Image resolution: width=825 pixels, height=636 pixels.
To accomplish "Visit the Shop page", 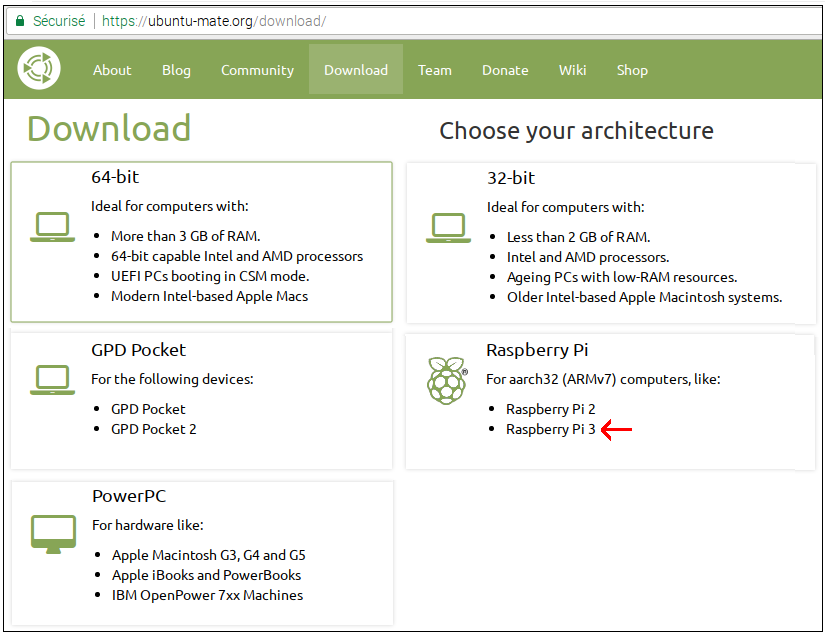I will point(632,70).
